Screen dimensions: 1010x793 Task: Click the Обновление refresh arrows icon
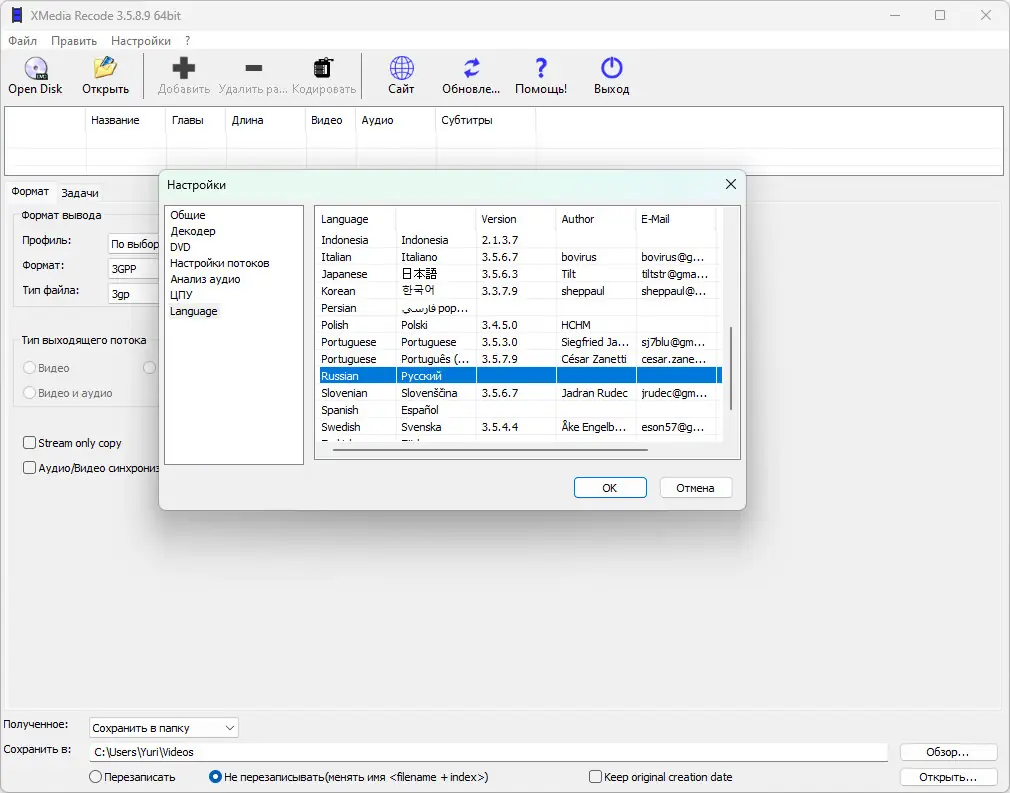(472, 68)
